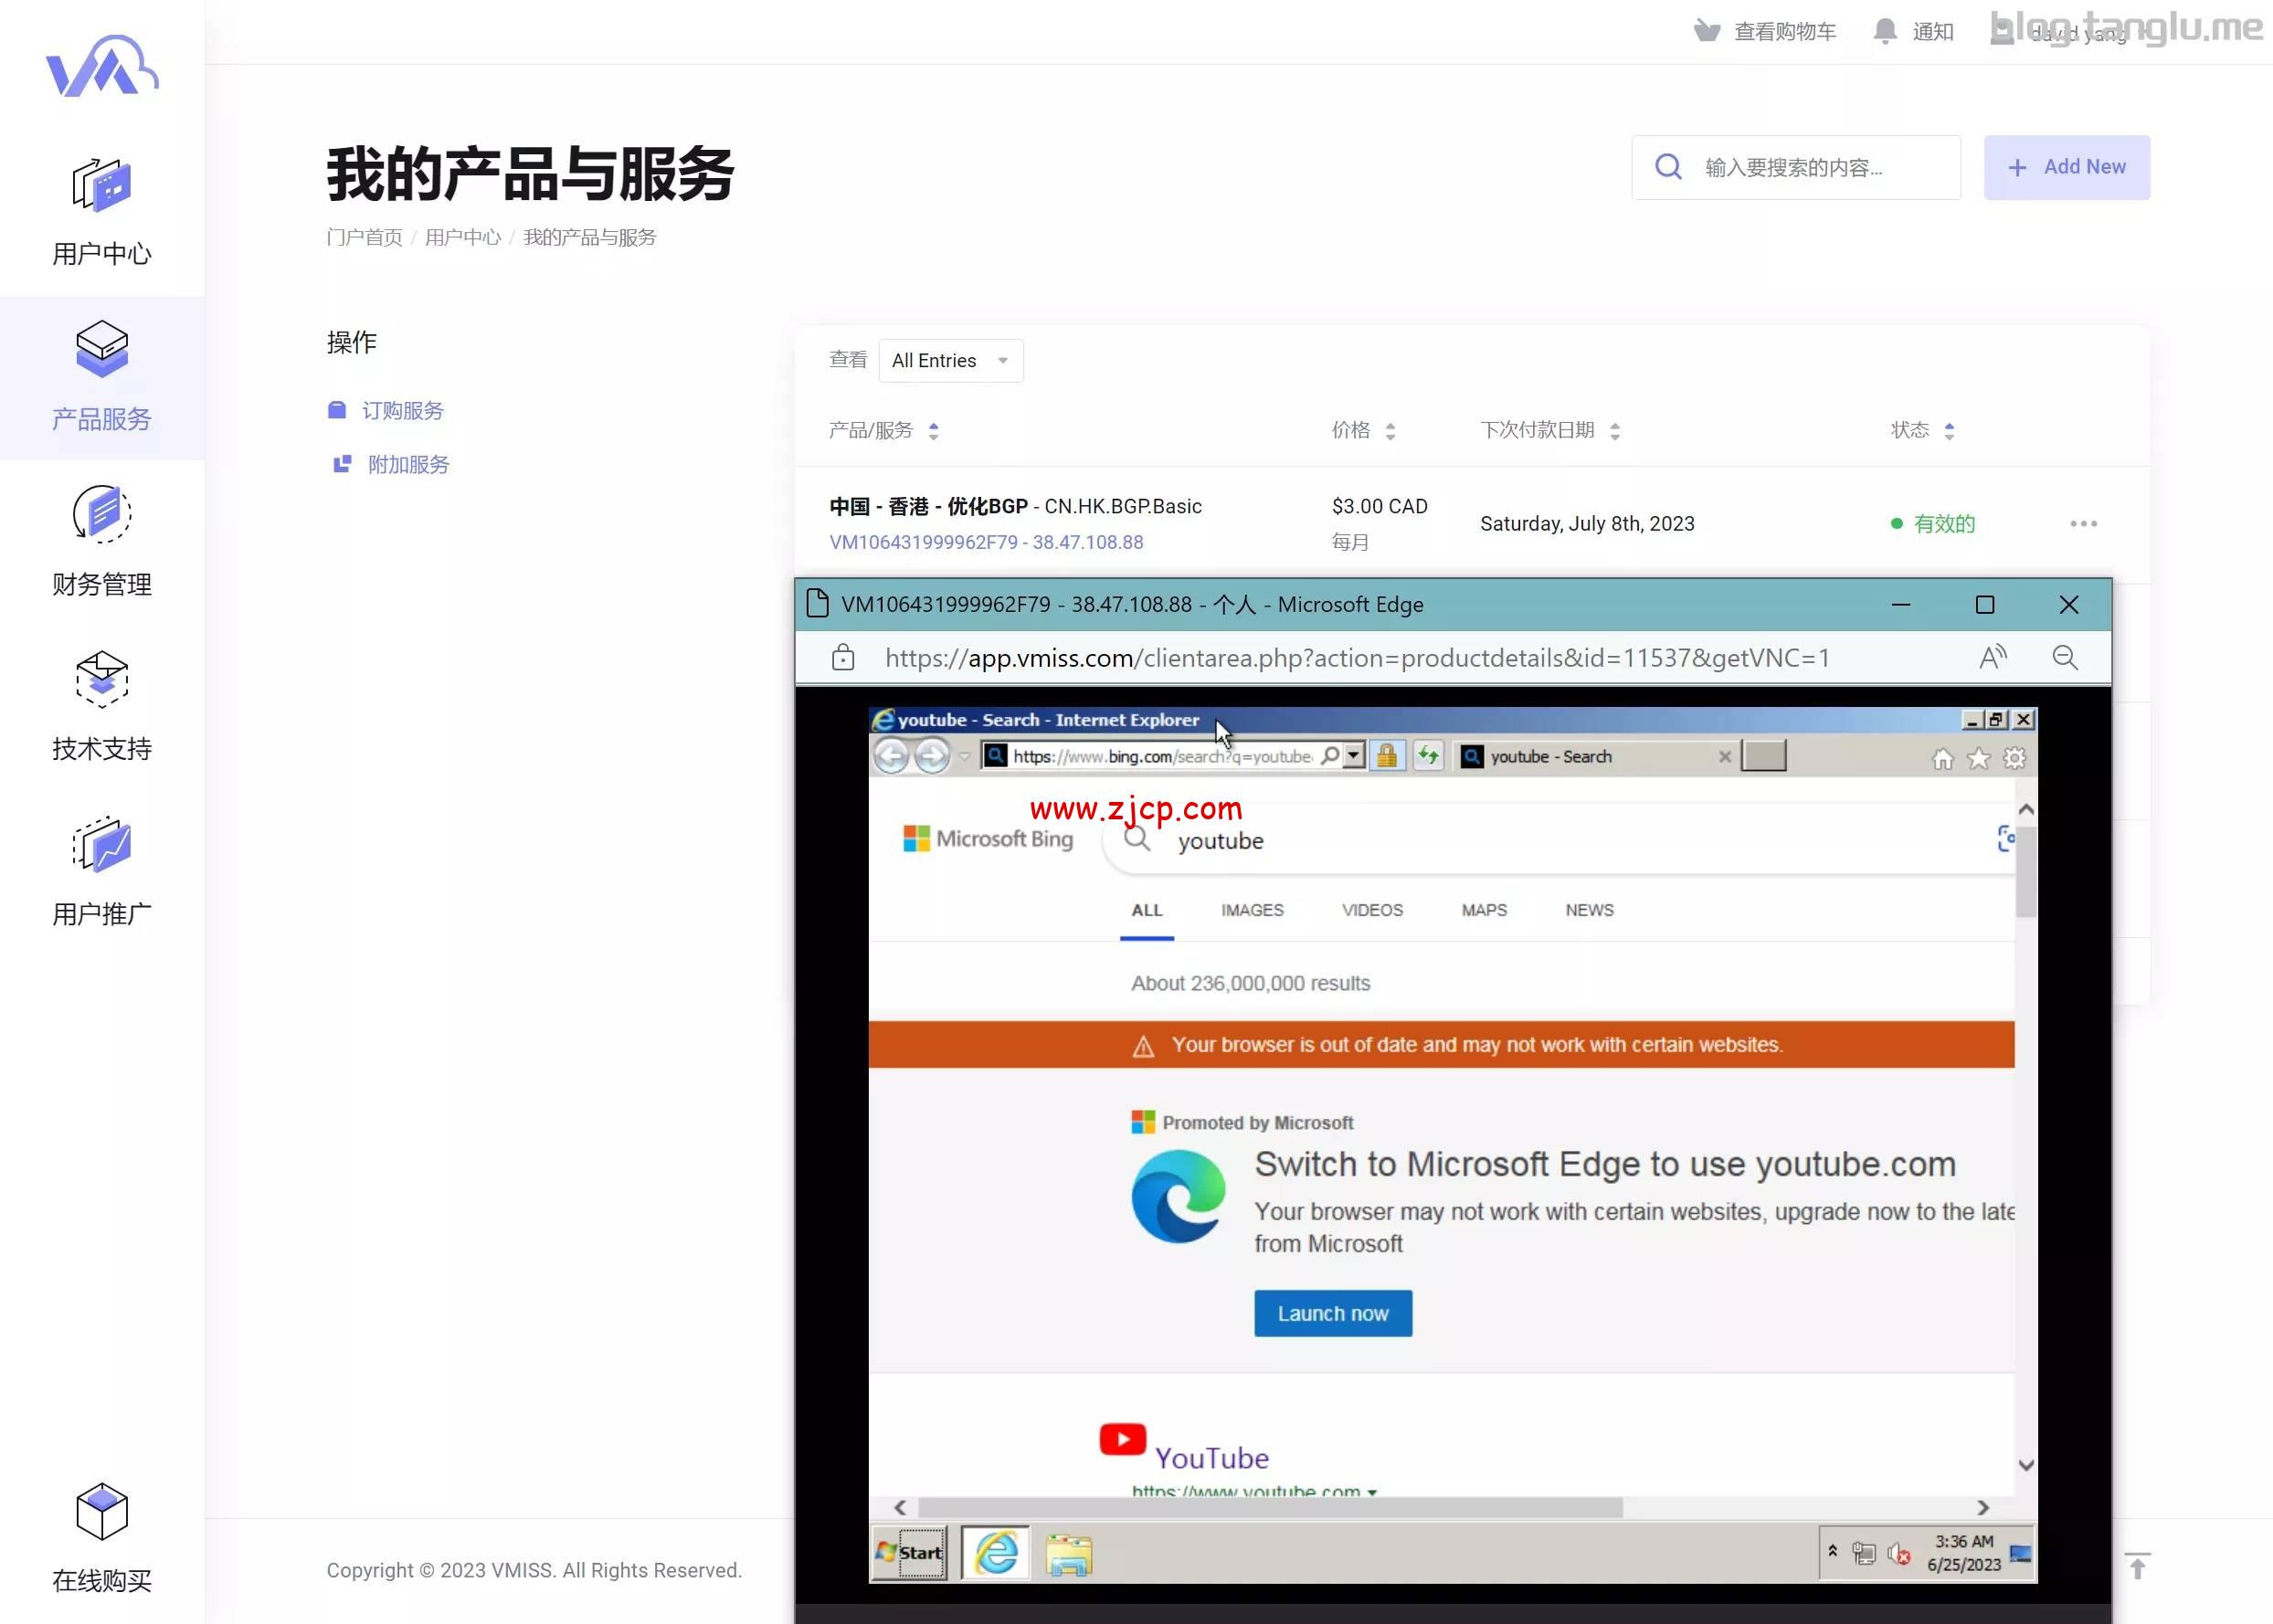Viewport: 2273px width, 1624px height.
Task: Select the VIDEOS Bing tab
Action: point(1372,910)
